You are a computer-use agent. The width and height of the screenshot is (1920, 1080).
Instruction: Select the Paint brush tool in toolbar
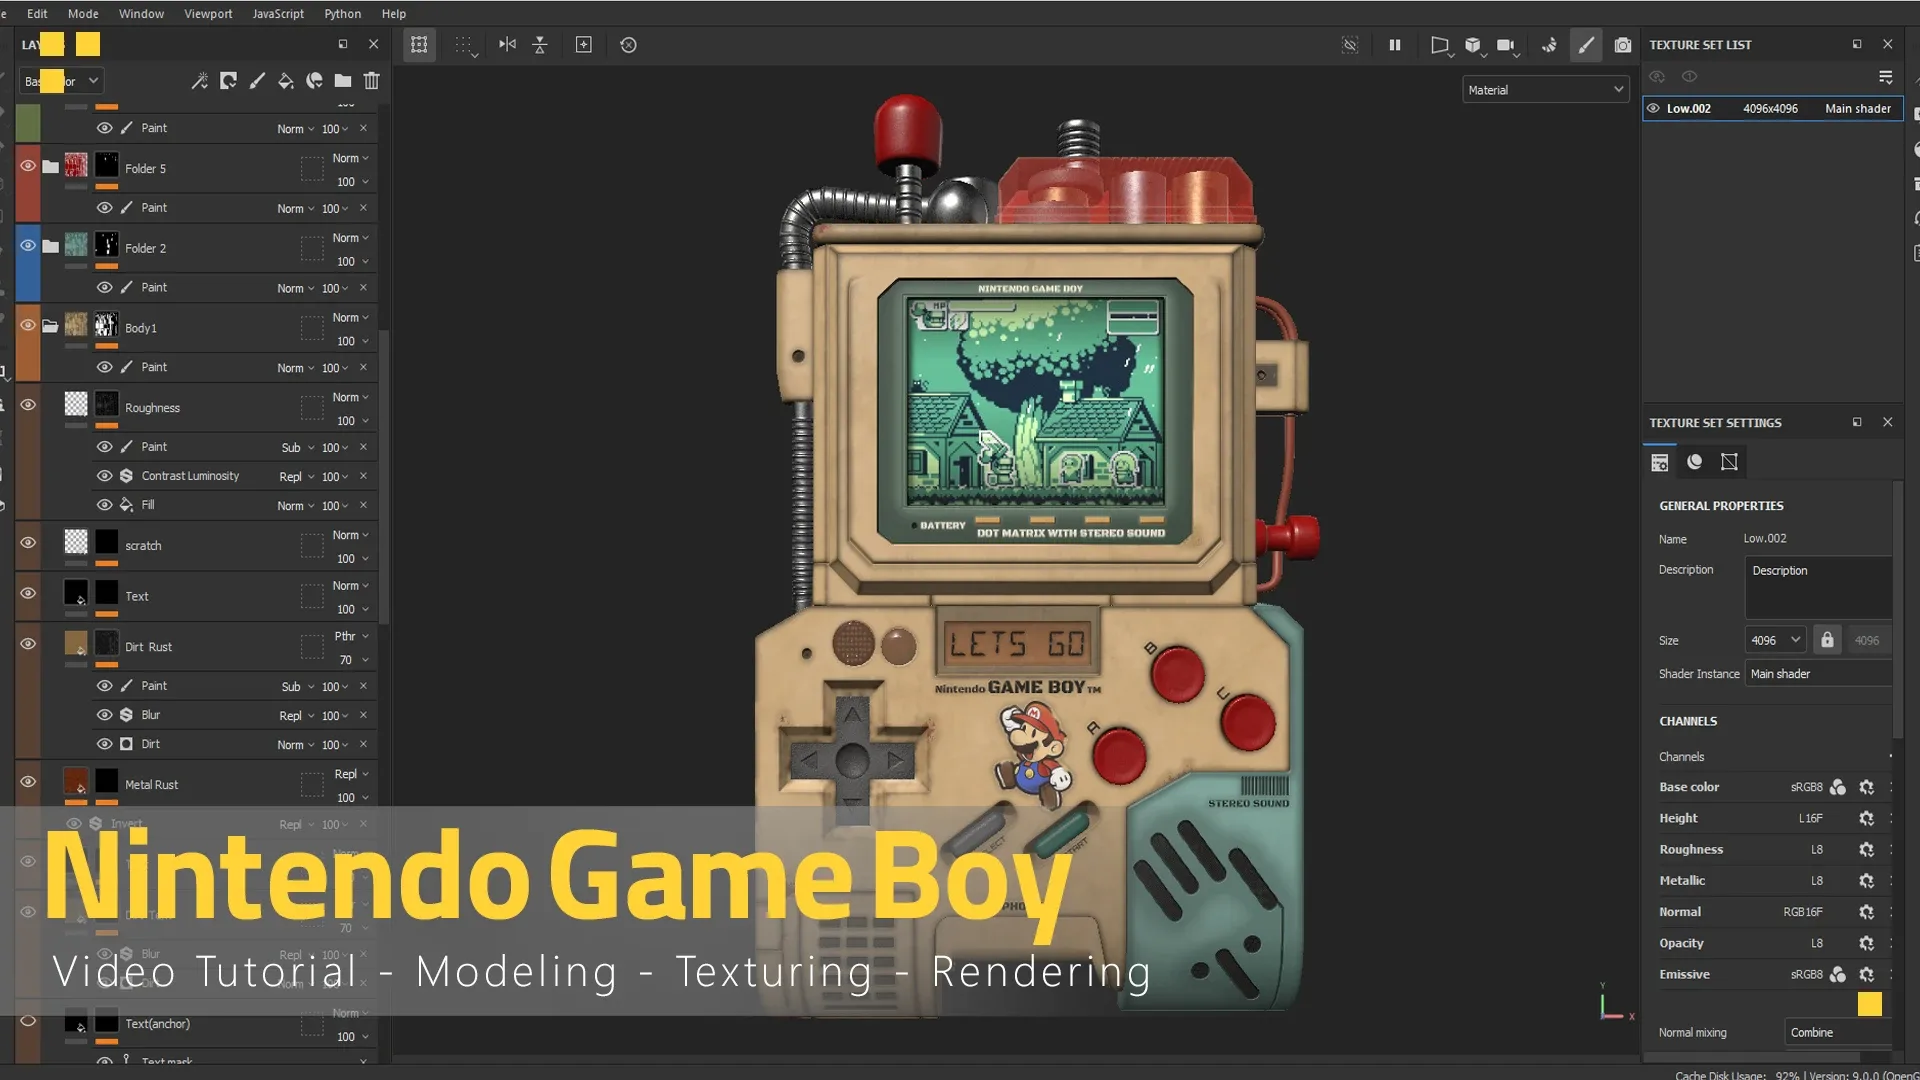[x=1585, y=45]
